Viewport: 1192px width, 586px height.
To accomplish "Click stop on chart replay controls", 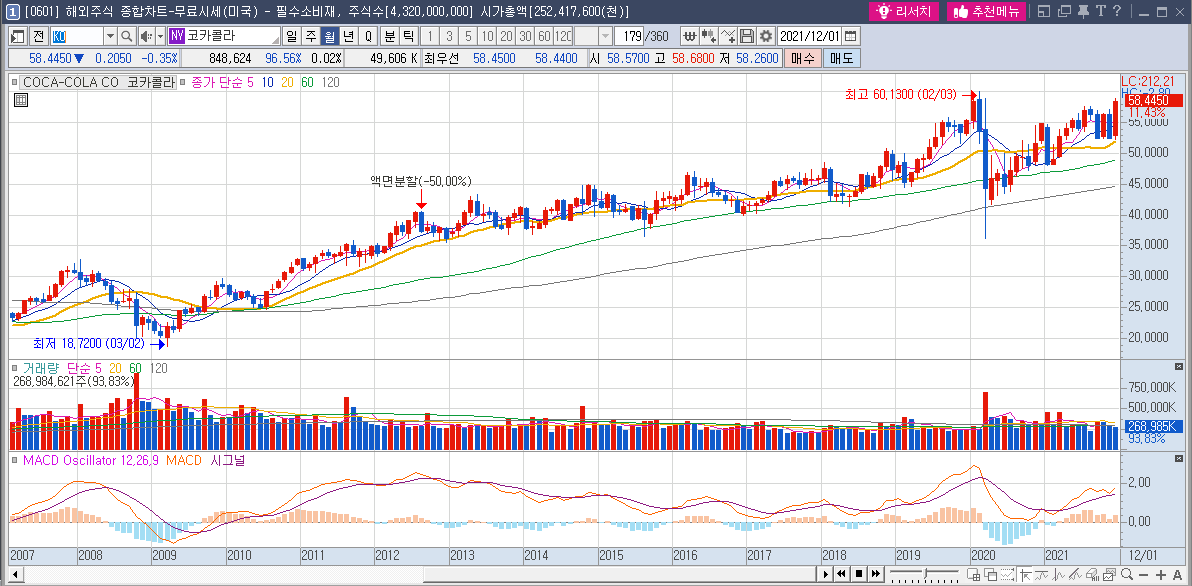I will point(859,574).
